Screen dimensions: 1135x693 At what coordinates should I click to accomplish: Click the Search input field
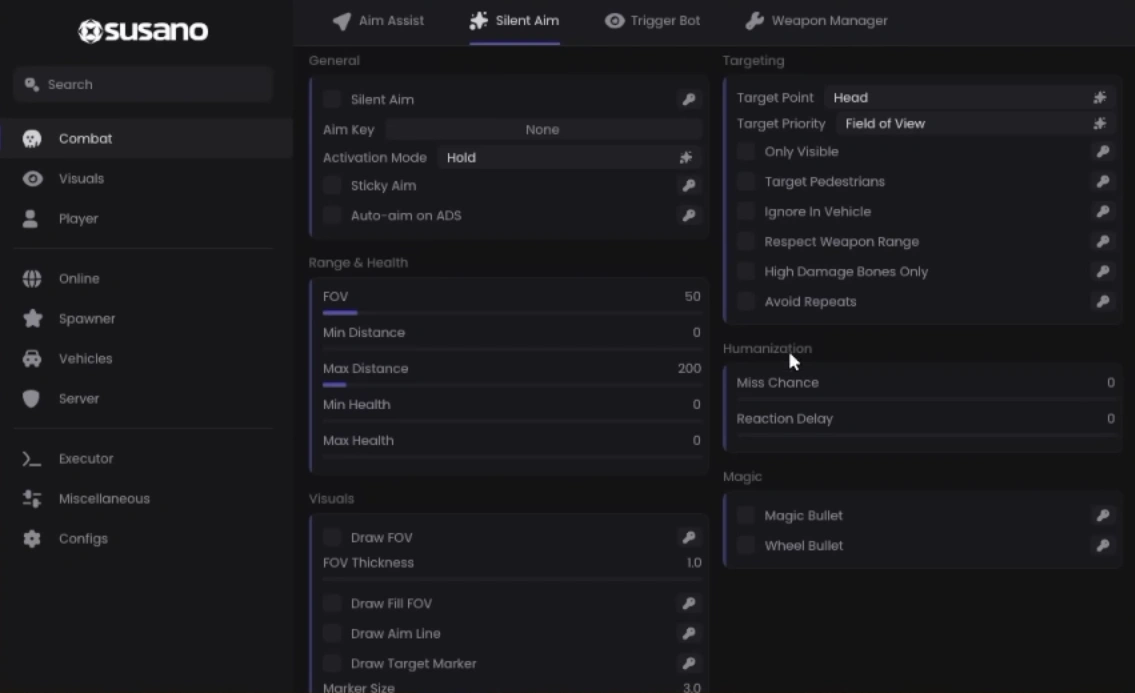[x=143, y=85]
